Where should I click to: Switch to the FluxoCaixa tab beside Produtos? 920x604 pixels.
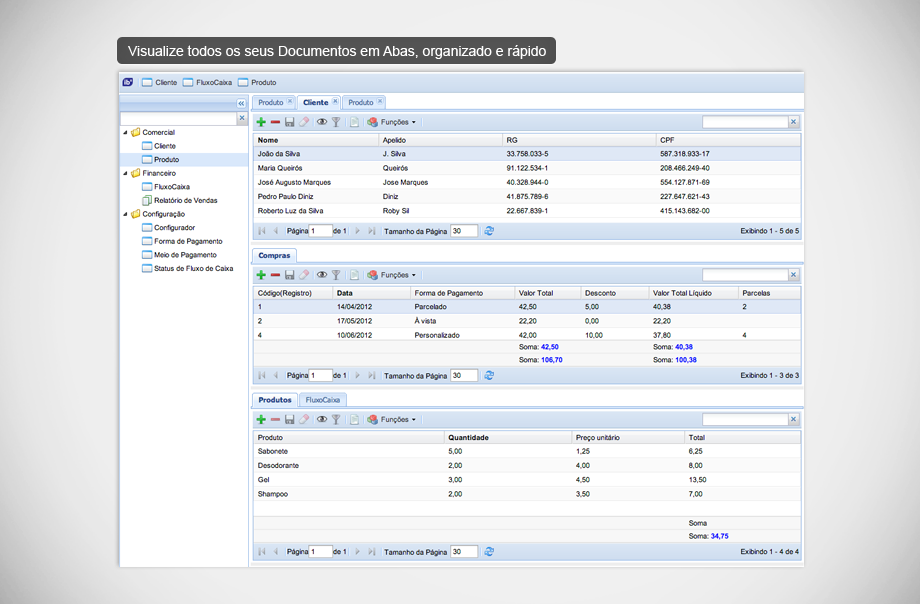click(323, 400)
